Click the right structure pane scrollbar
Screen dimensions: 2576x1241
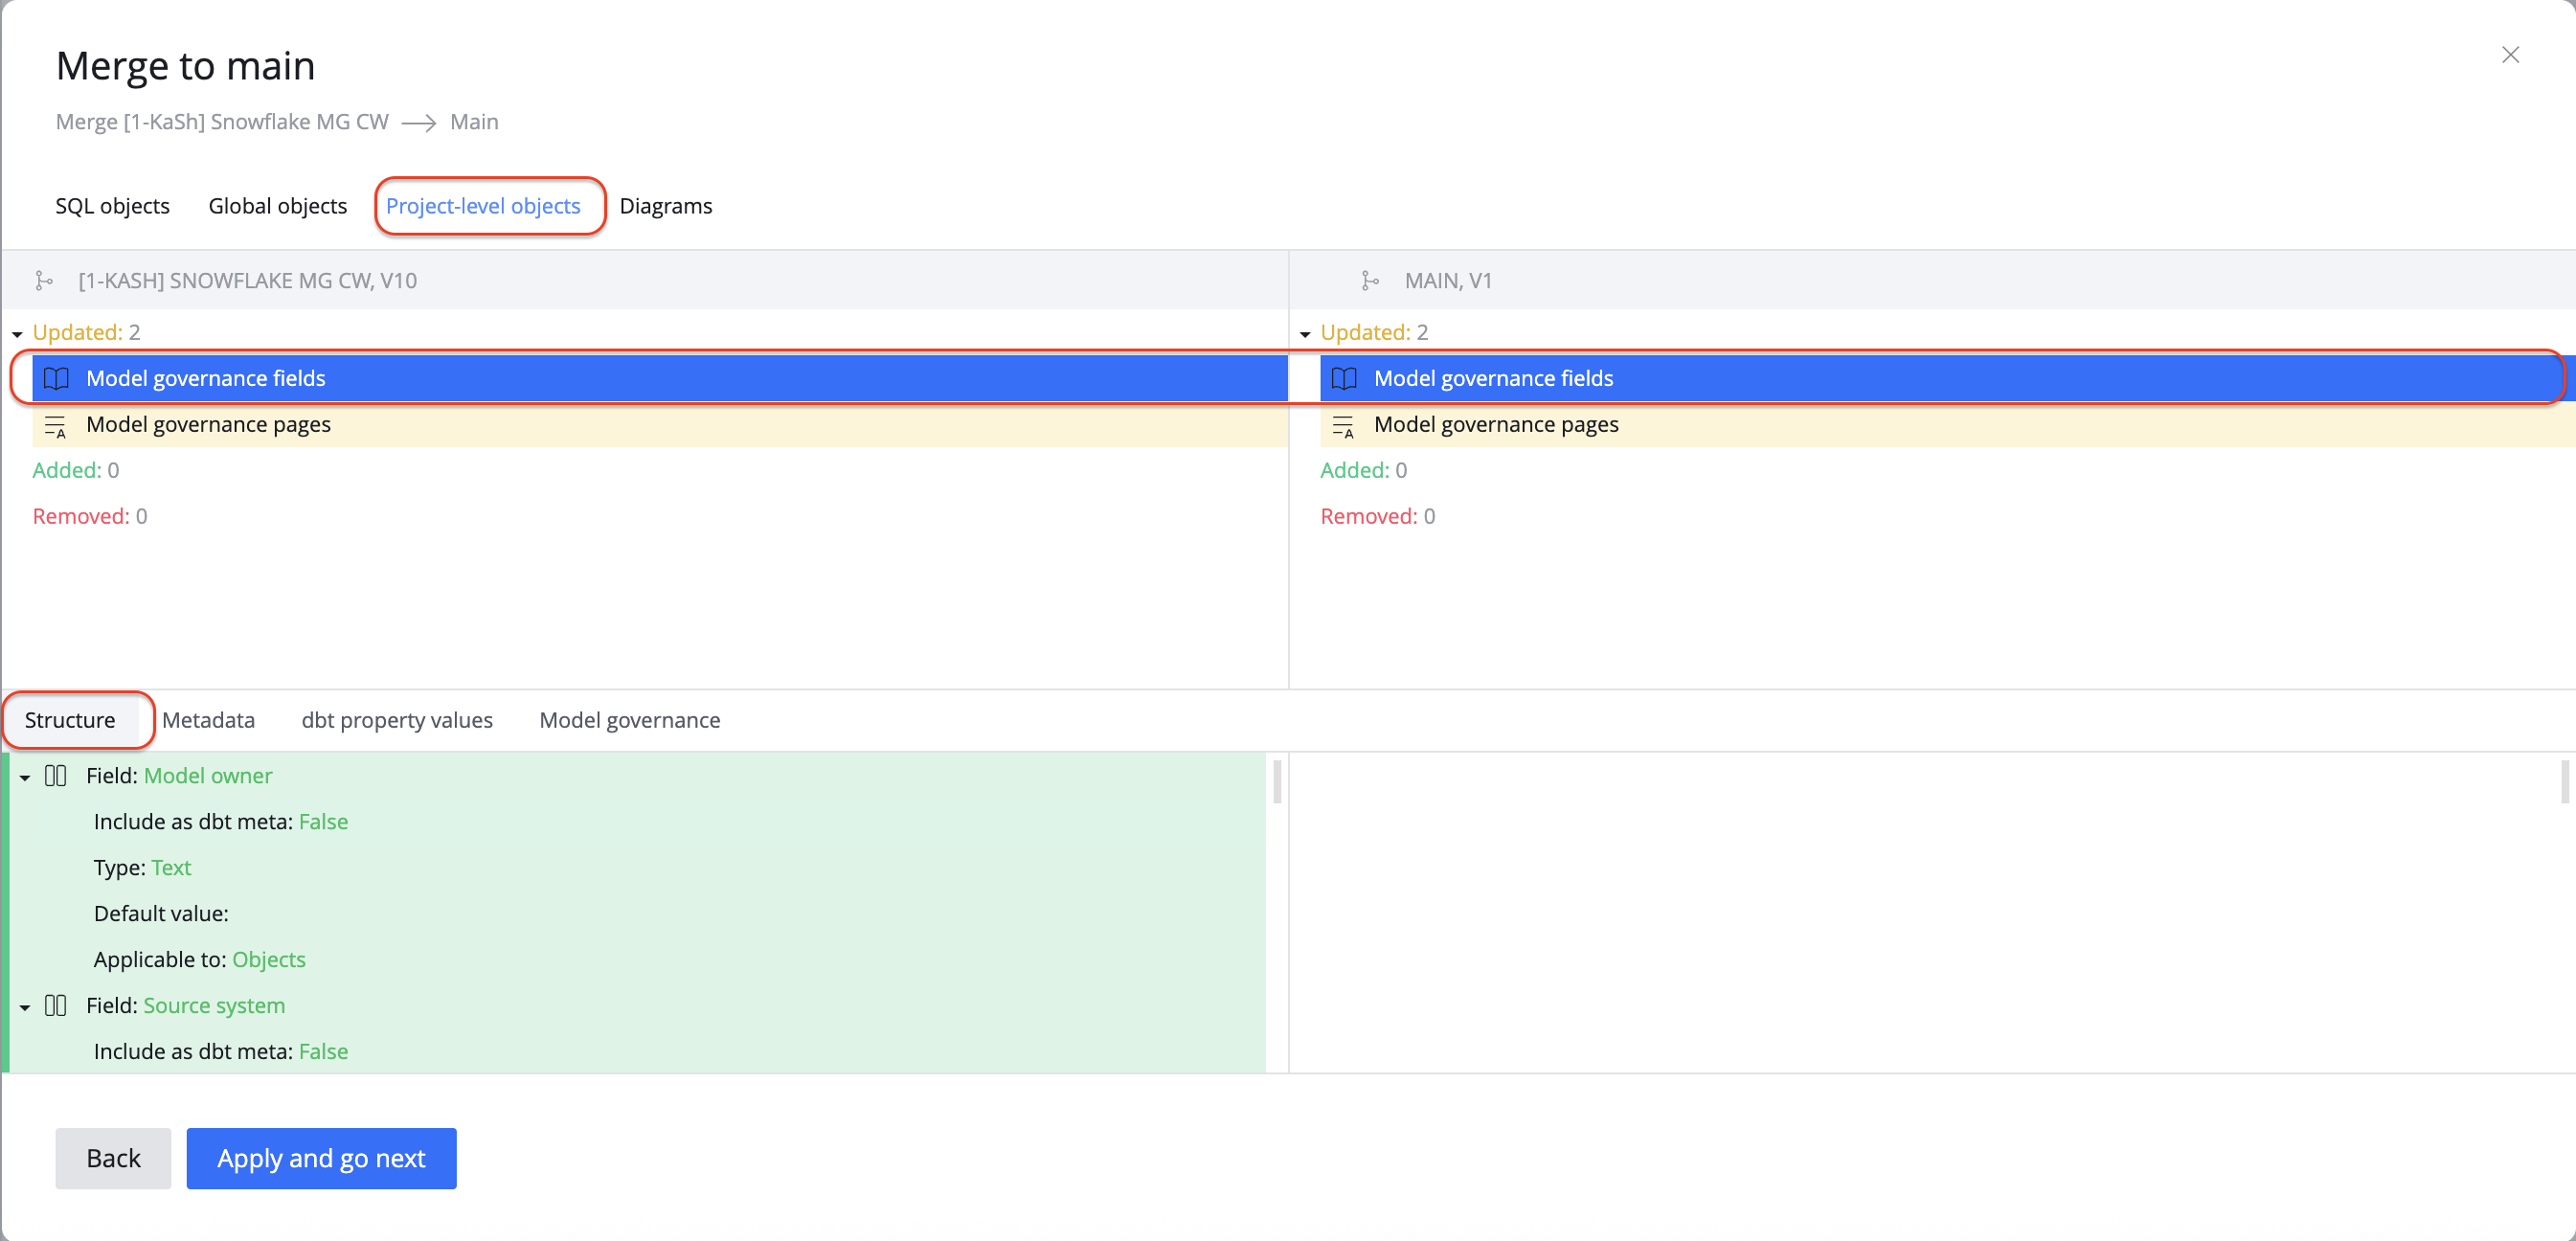(2564, 782)
